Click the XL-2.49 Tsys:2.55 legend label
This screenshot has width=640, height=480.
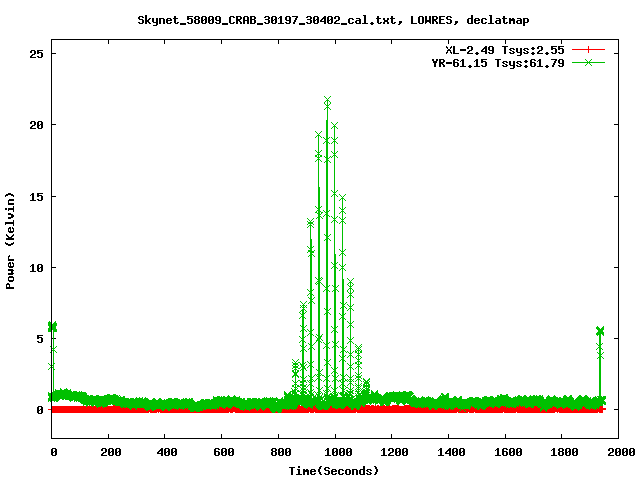click(x=504, y=50)
